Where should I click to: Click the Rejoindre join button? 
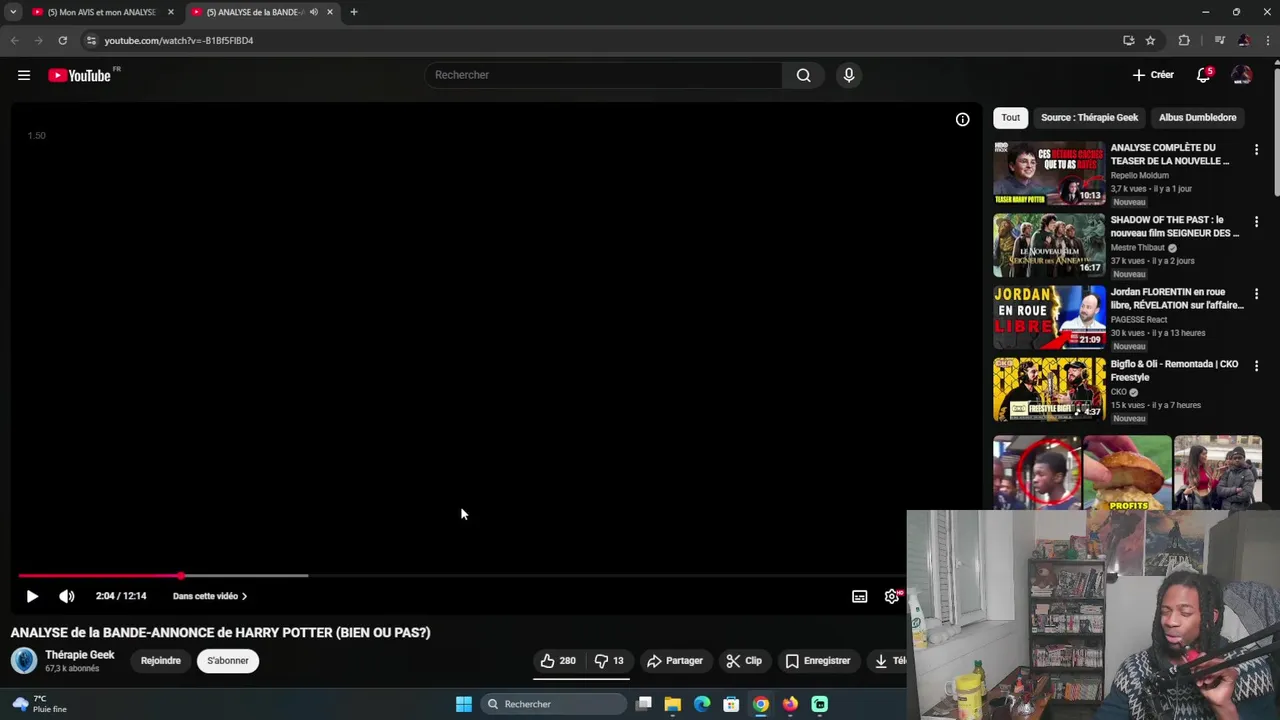coord(161,661)
